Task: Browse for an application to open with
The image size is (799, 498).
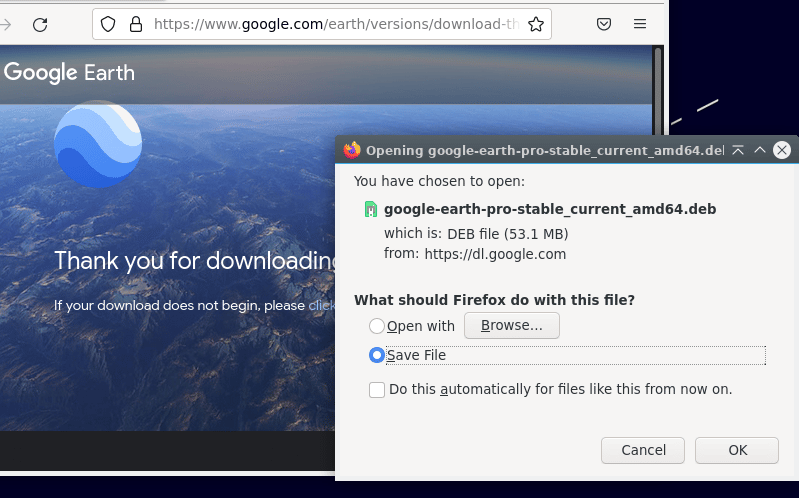Action: 512,325
